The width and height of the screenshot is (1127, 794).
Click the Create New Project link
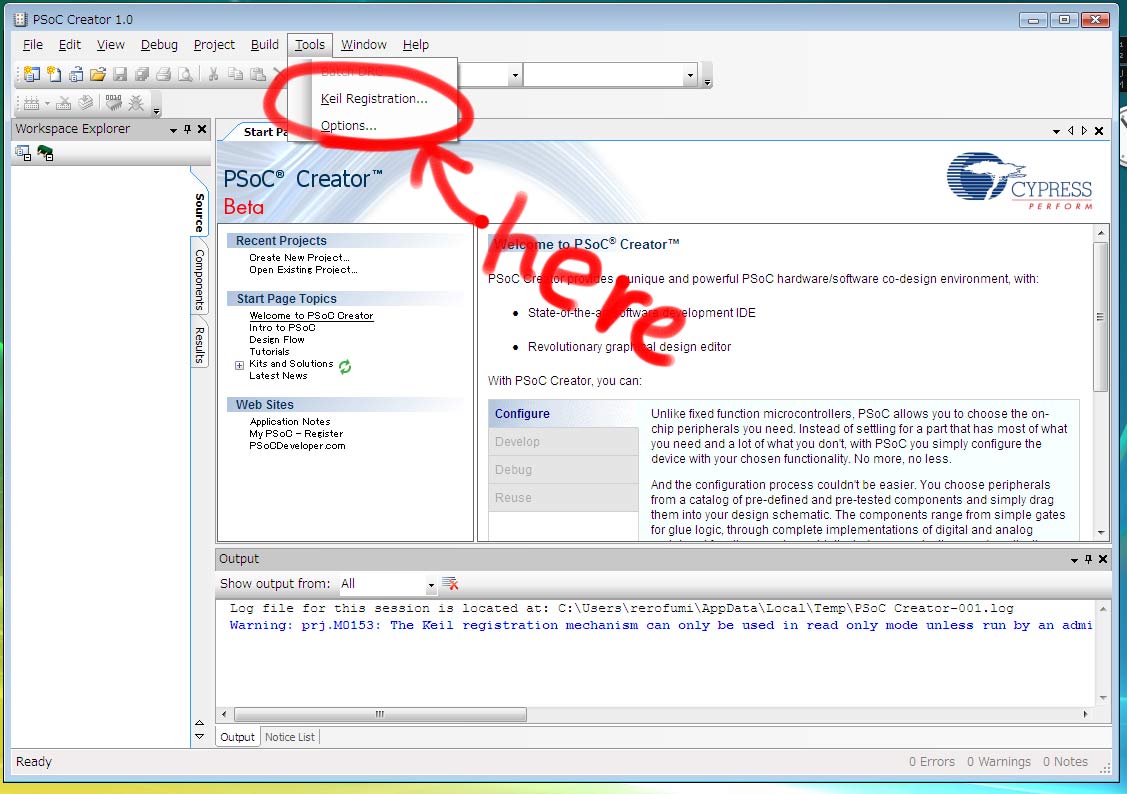click(299, 257)
